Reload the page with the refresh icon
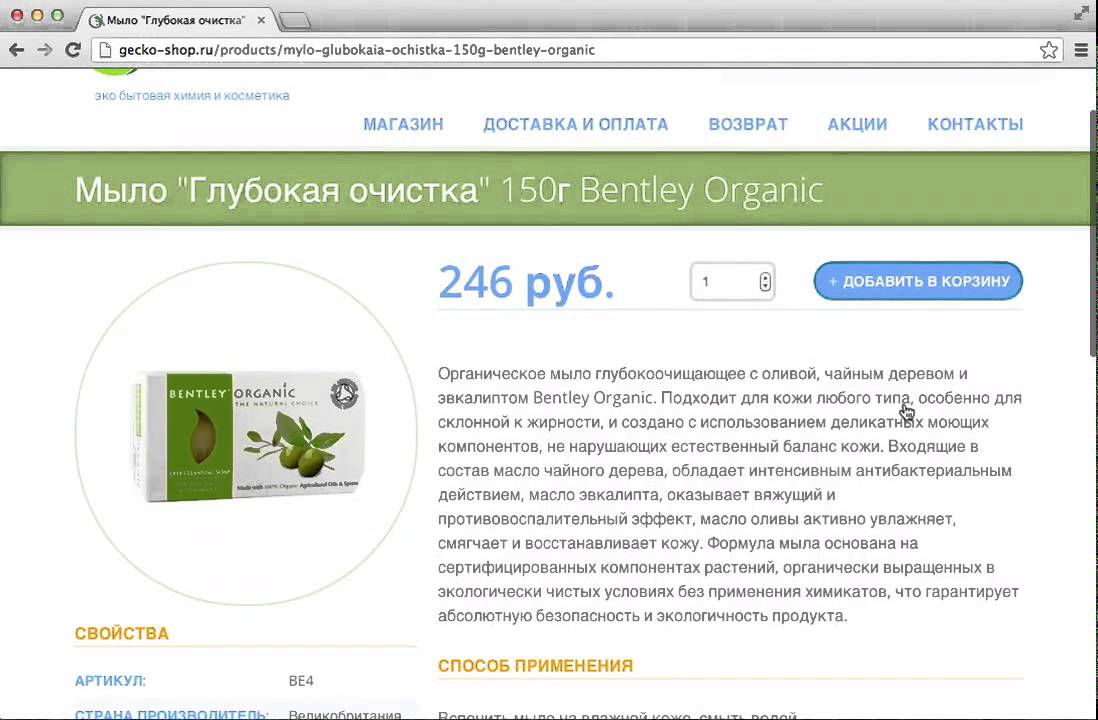Viewport: 1098px width, 720px height. coord(73,50)
